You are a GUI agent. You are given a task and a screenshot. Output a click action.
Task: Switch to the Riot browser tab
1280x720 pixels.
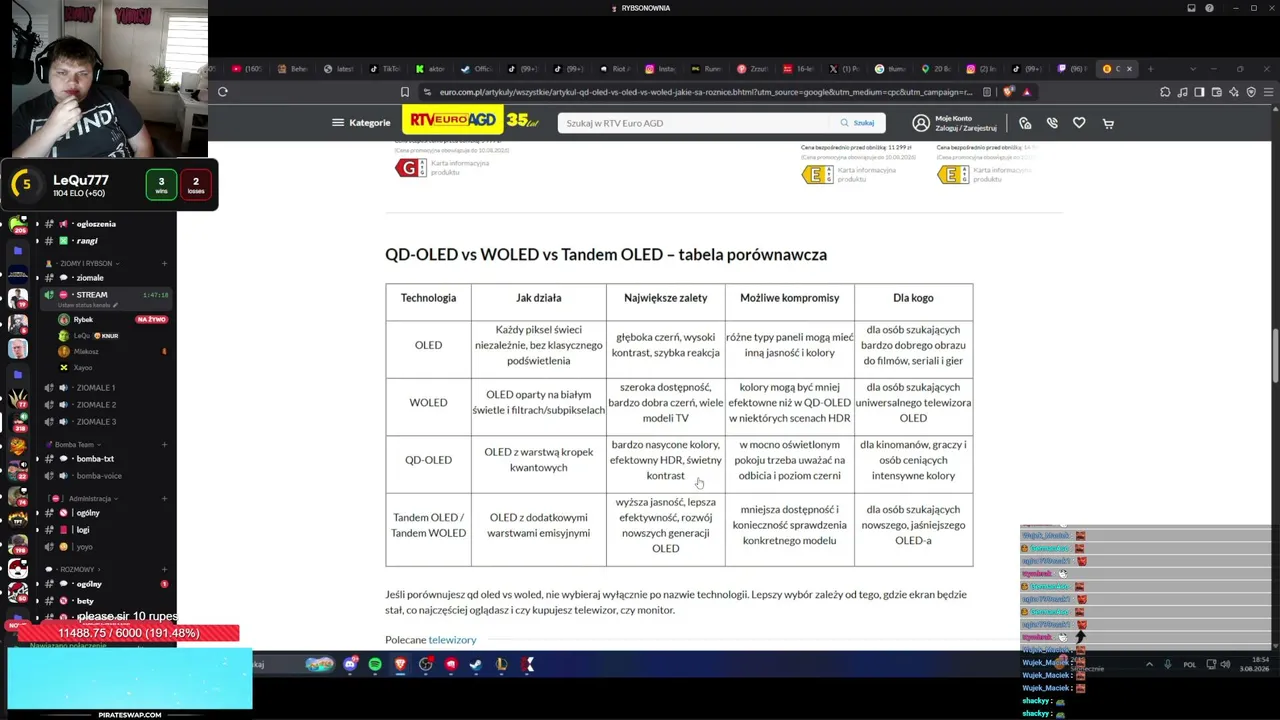tap(614, 69)
